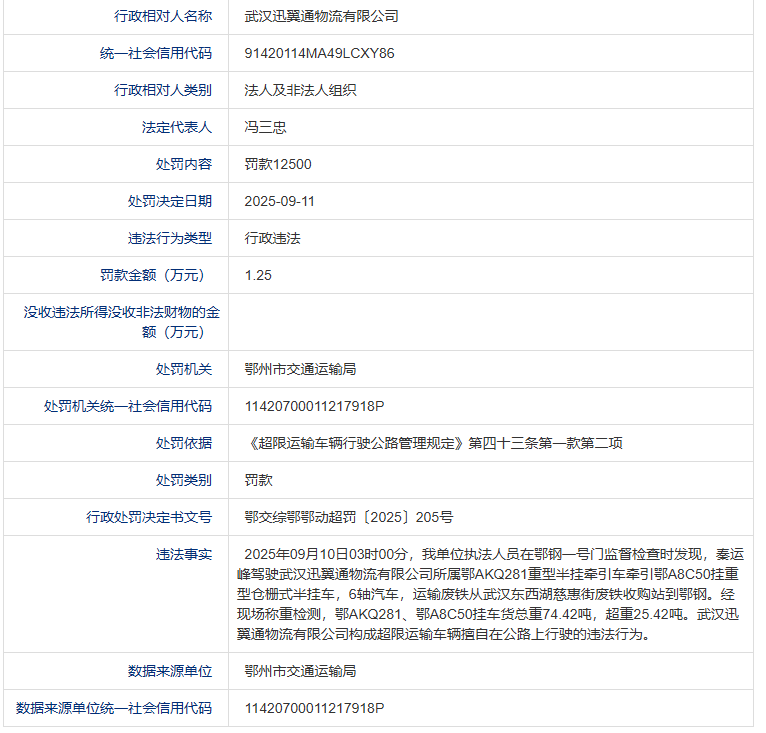Click the empty confiscated amount value cell
This screenshot has height=733, width=766.
(490, 322)
